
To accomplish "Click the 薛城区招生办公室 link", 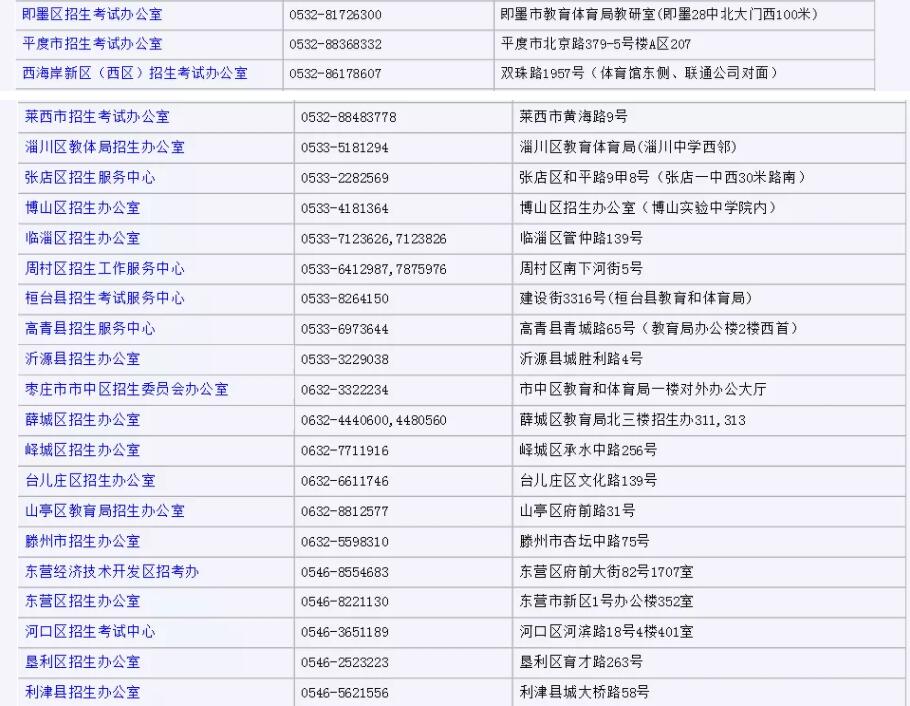I will tap(83, 419).
